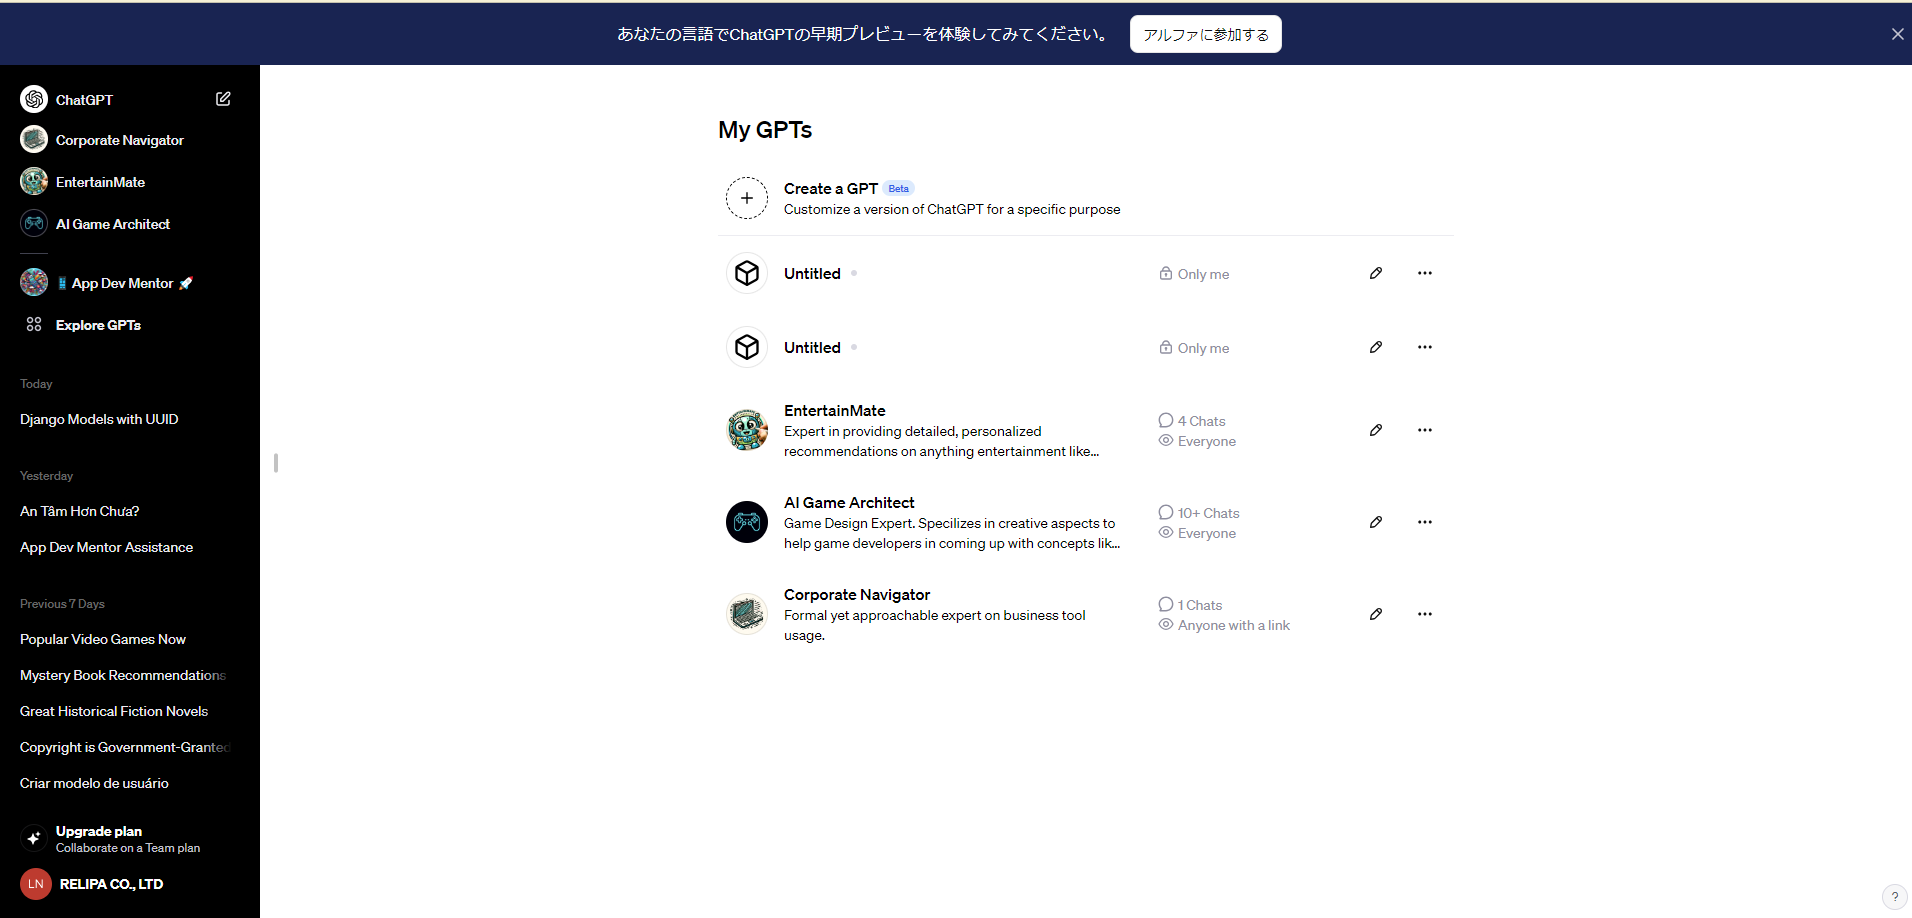Click the AI Game Architect thumbnail avatar

746,522
